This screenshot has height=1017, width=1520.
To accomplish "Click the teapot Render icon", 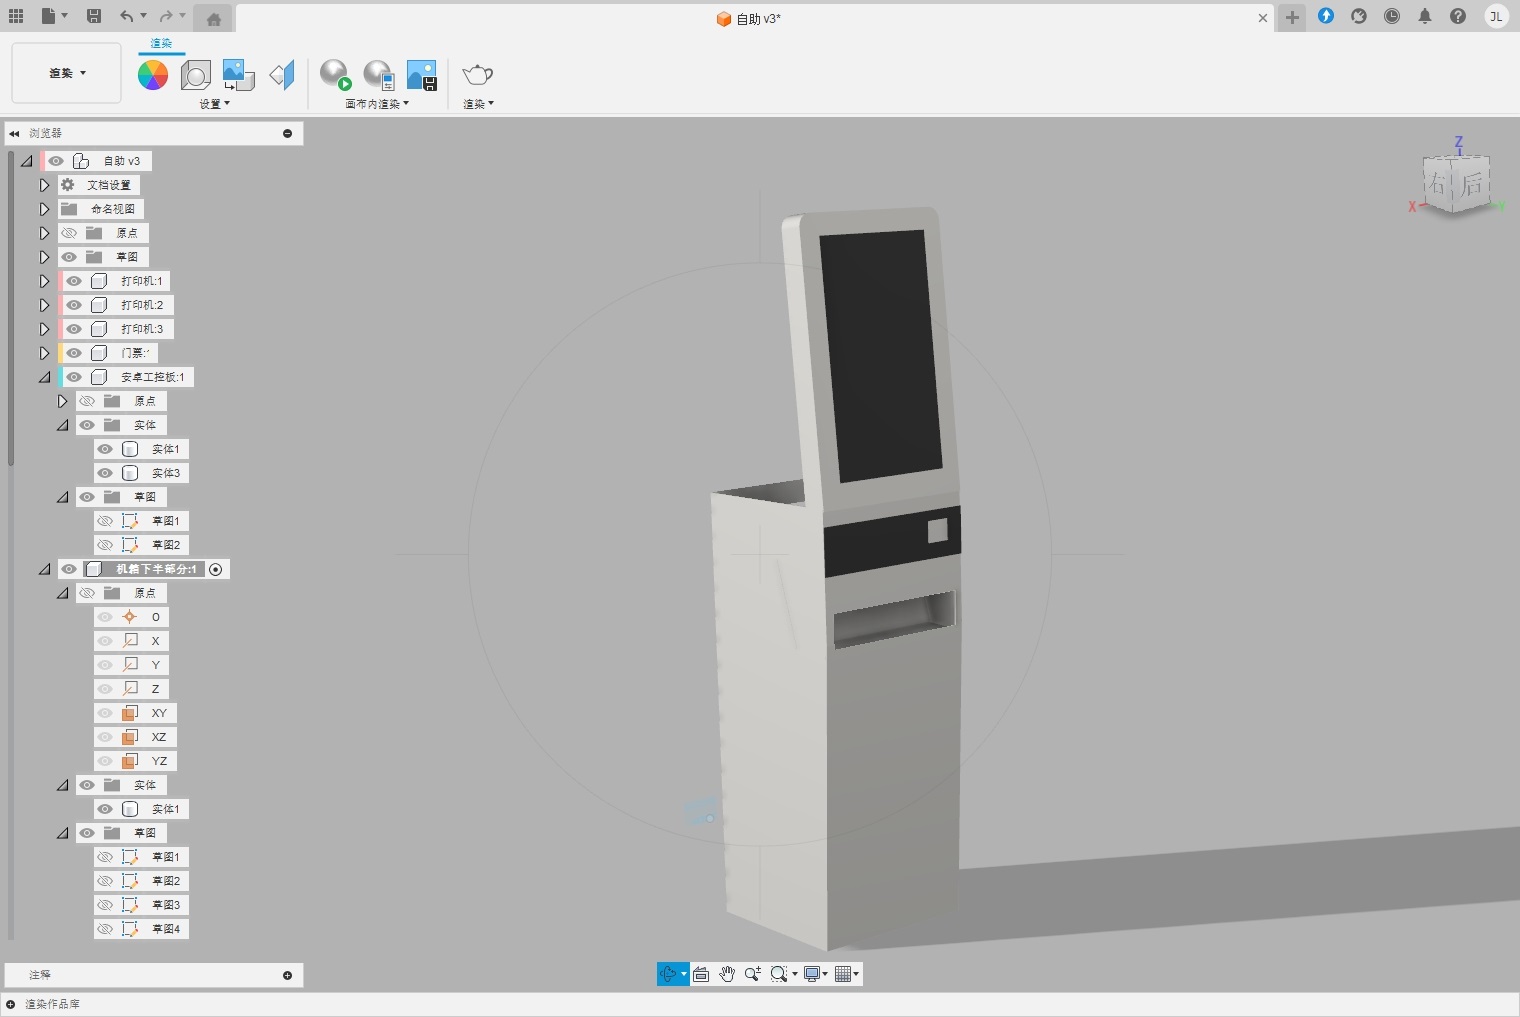I will pos(478,75).
